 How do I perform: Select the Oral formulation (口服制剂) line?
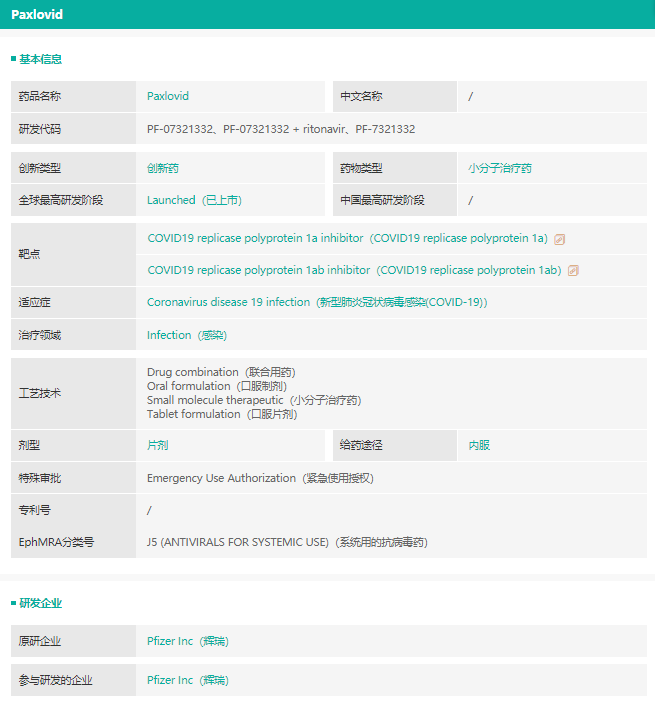coord(217,386)
